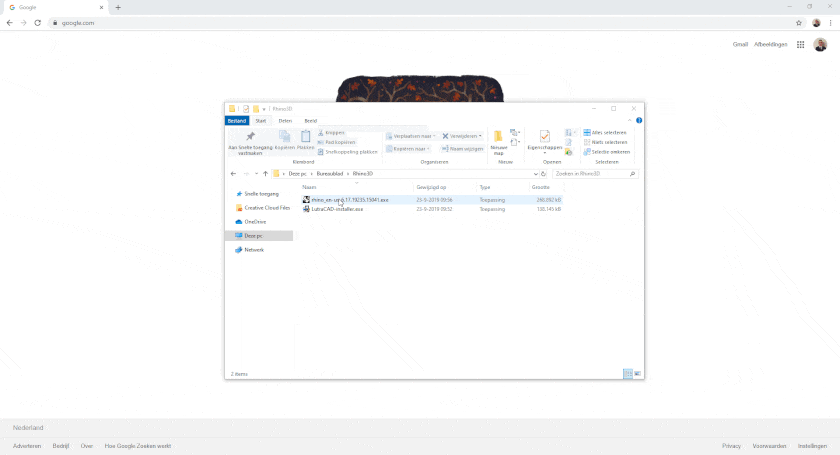Open the Verplaatsen naar dropdown
The height and width of the screenshot is (455, 840).
coord(411,136)
